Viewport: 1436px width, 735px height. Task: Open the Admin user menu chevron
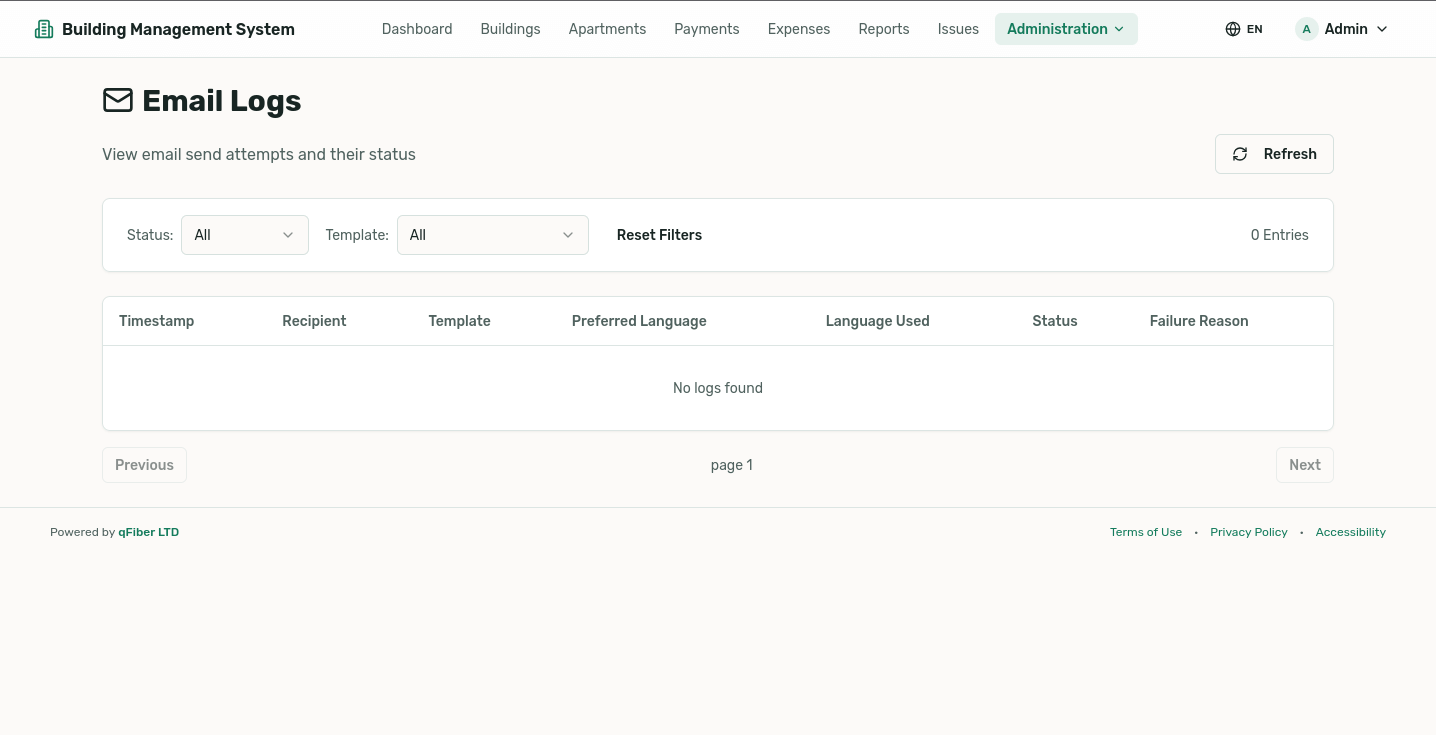[x=1382, y=29]
